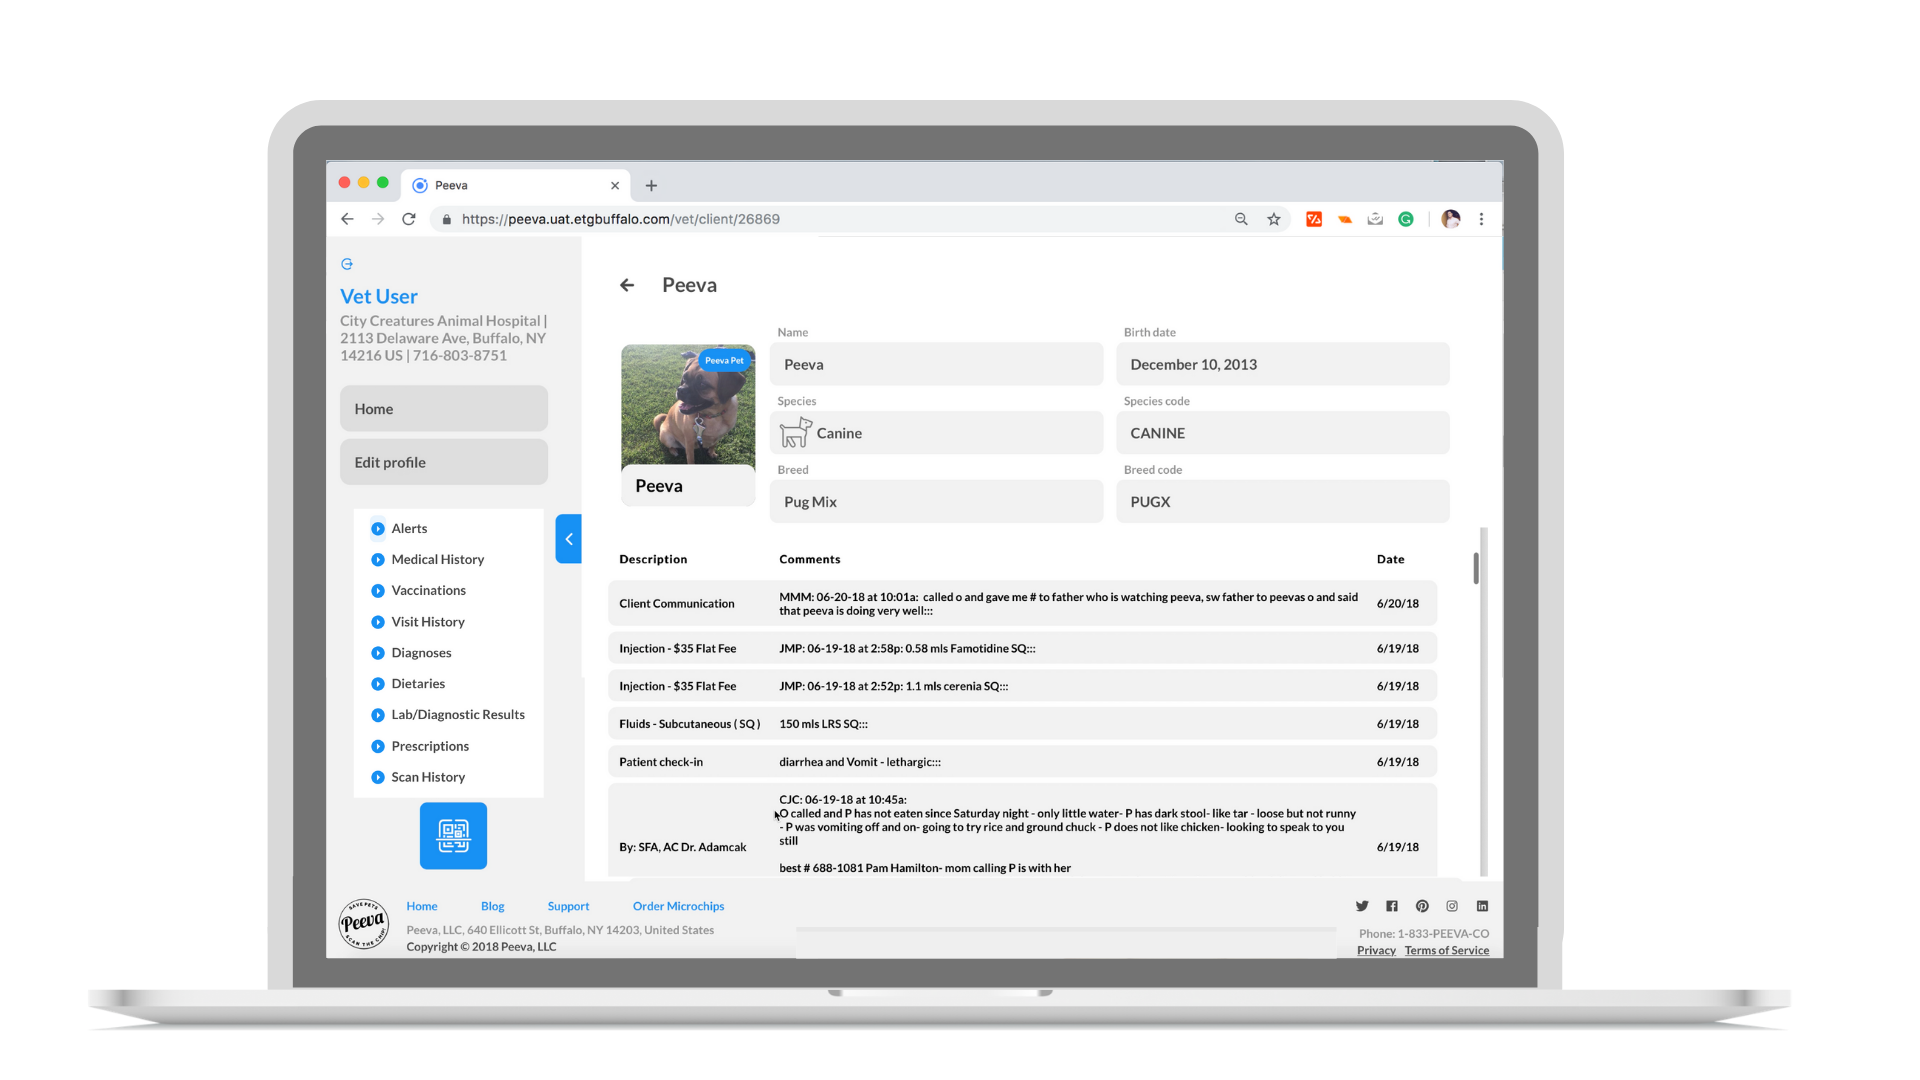This screenshot has height=1080, width=1920.
Task: Click the Peeva logo in the footer
Action: coord(364,923)
